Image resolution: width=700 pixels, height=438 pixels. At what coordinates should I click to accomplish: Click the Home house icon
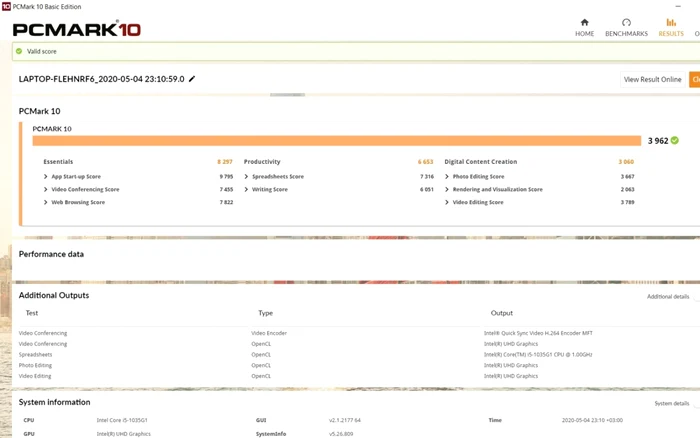[x=584, y=22]
